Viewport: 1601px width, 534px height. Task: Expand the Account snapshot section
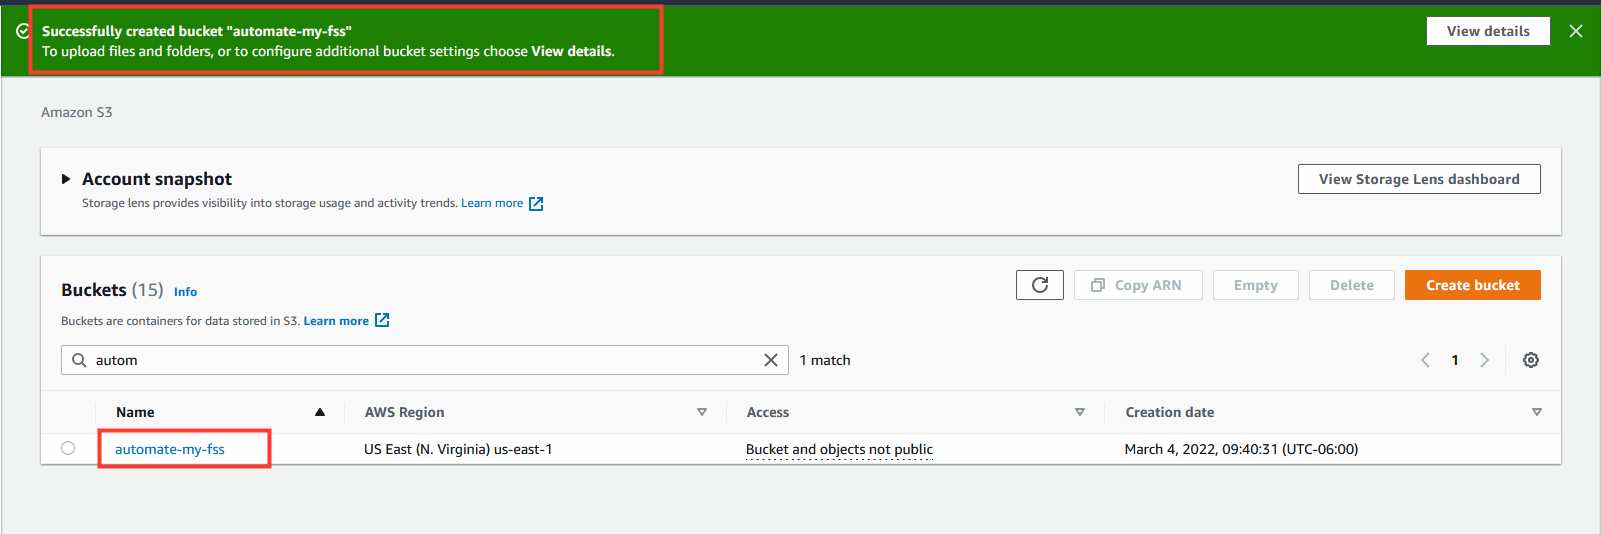[x=66, y=179]
